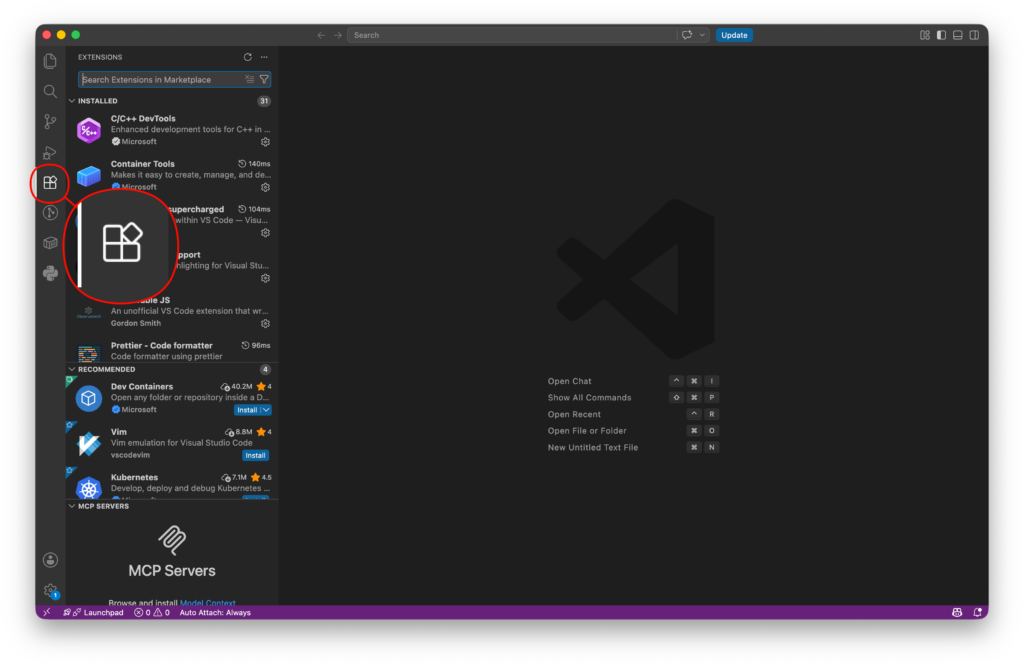Install the Vim extension
This screenshot has width=1024, height=666.
click(255, 455)
